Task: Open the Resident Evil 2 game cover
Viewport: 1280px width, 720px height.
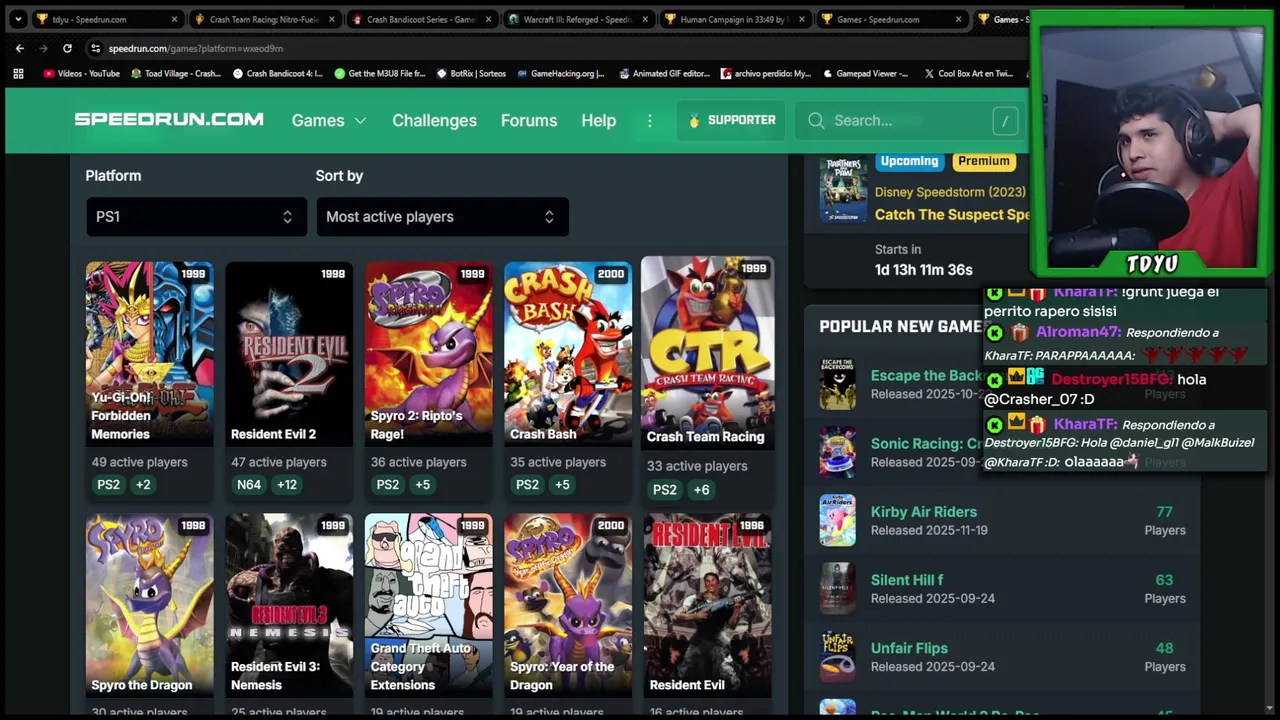Action: [289, 354]
